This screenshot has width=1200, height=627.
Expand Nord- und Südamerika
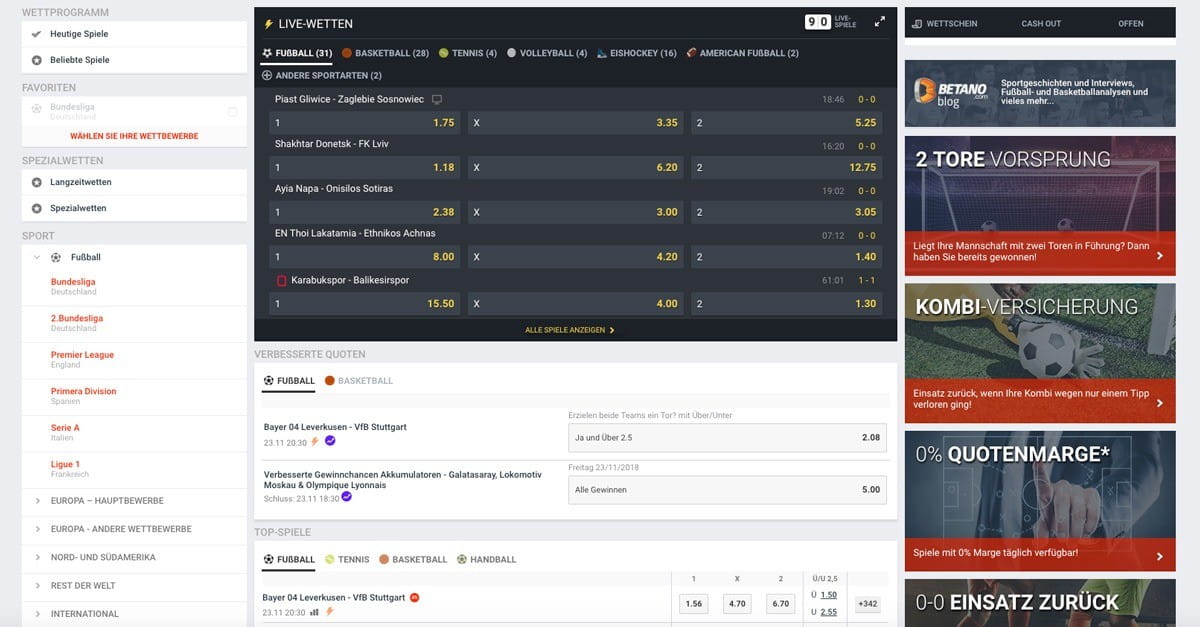[37, 557]
